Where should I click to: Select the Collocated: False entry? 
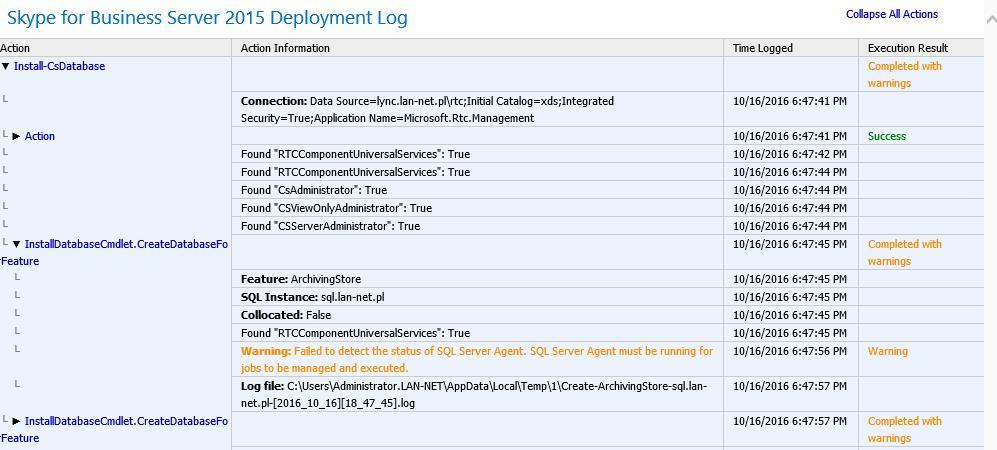286,315
